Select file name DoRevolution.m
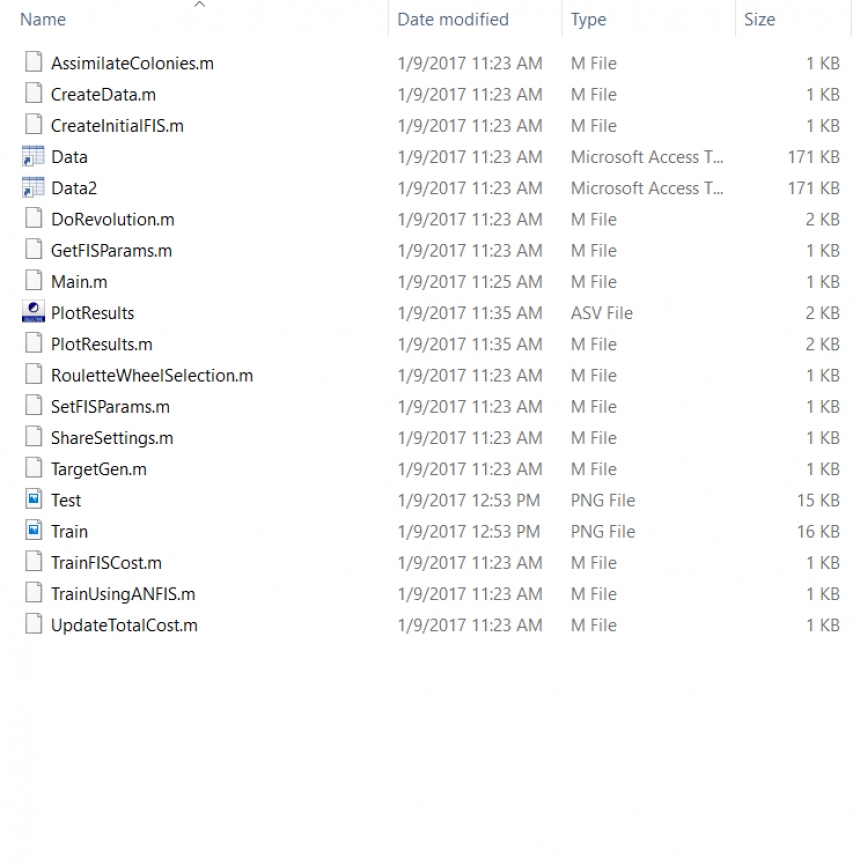 pos(113,219)
